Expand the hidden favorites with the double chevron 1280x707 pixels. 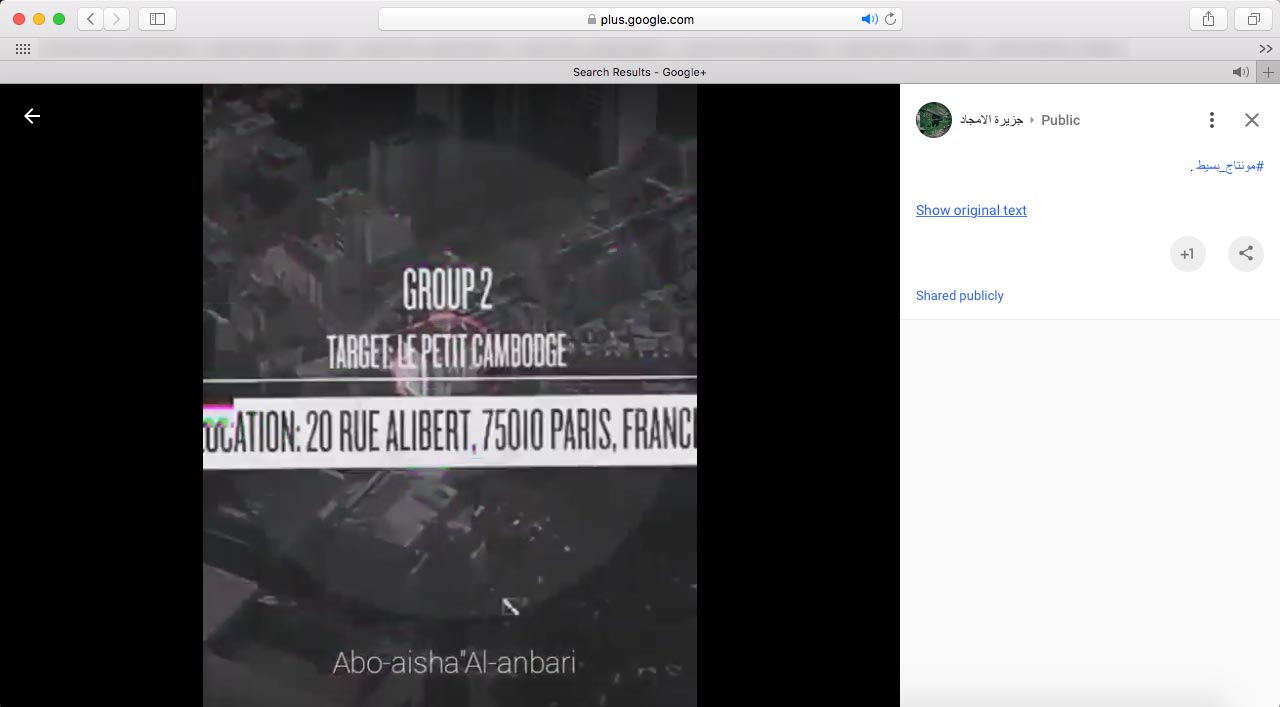click(x=1265, y=49)
